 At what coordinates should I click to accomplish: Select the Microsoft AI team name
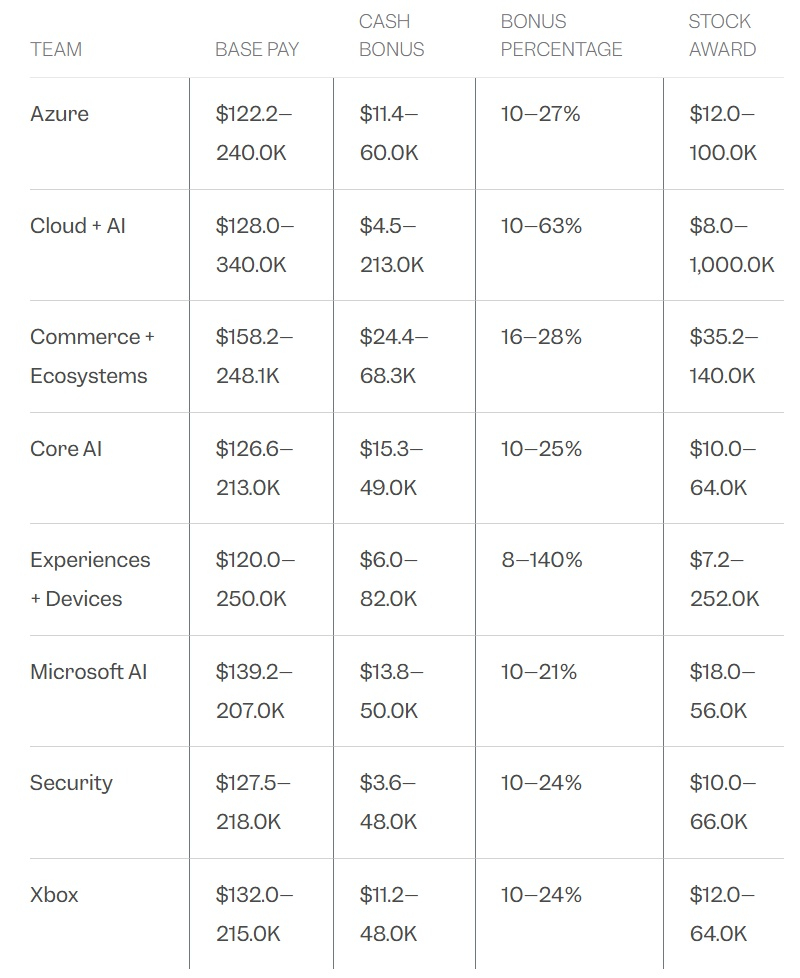click(x=88, y=672)
